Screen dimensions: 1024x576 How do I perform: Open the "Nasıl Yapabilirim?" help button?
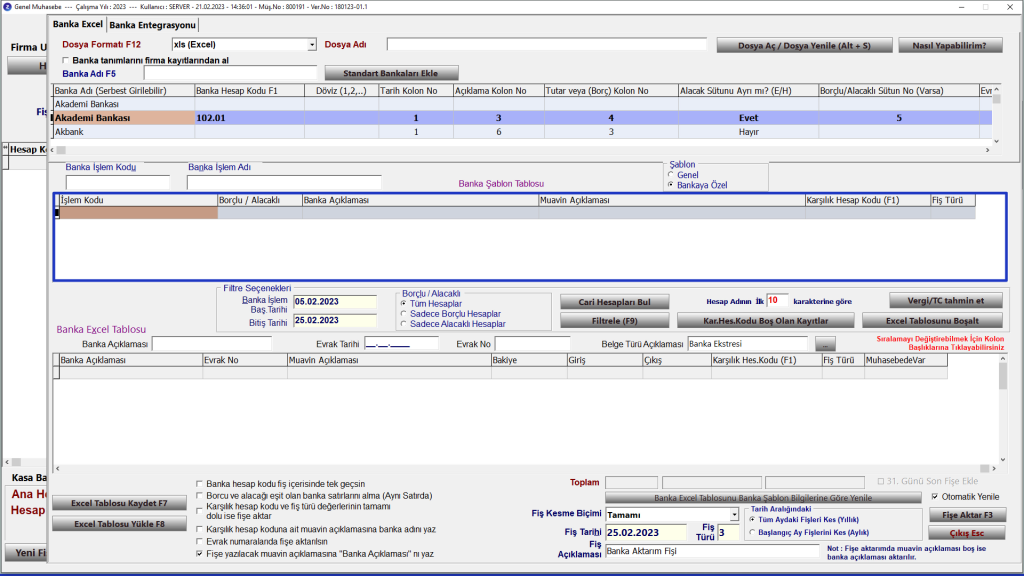point(950,46)
